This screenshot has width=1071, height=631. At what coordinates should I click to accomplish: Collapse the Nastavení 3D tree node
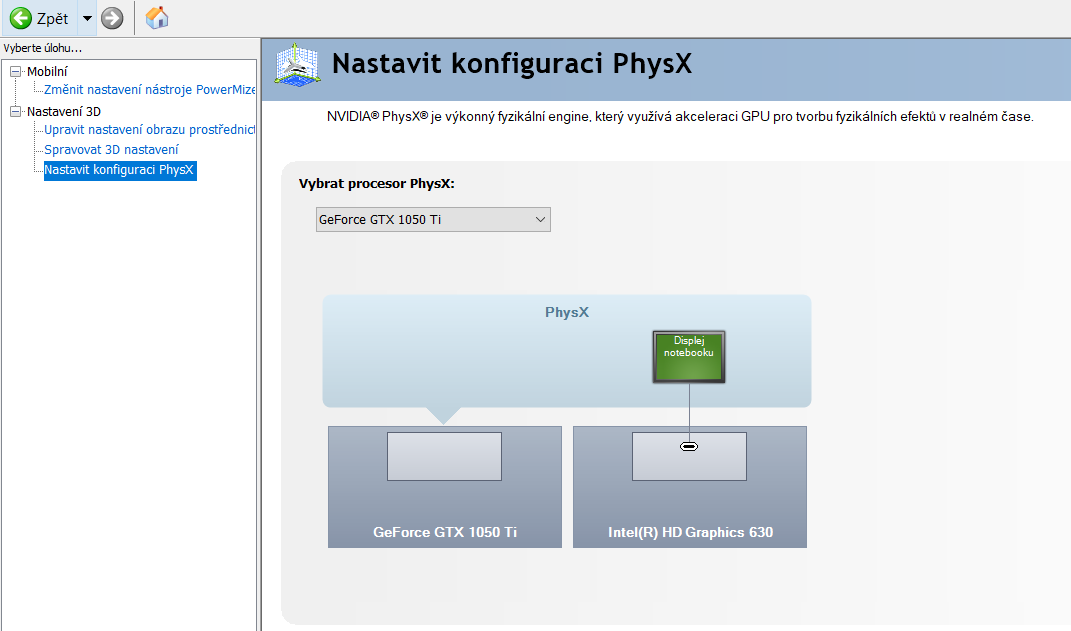click(15, 111)
